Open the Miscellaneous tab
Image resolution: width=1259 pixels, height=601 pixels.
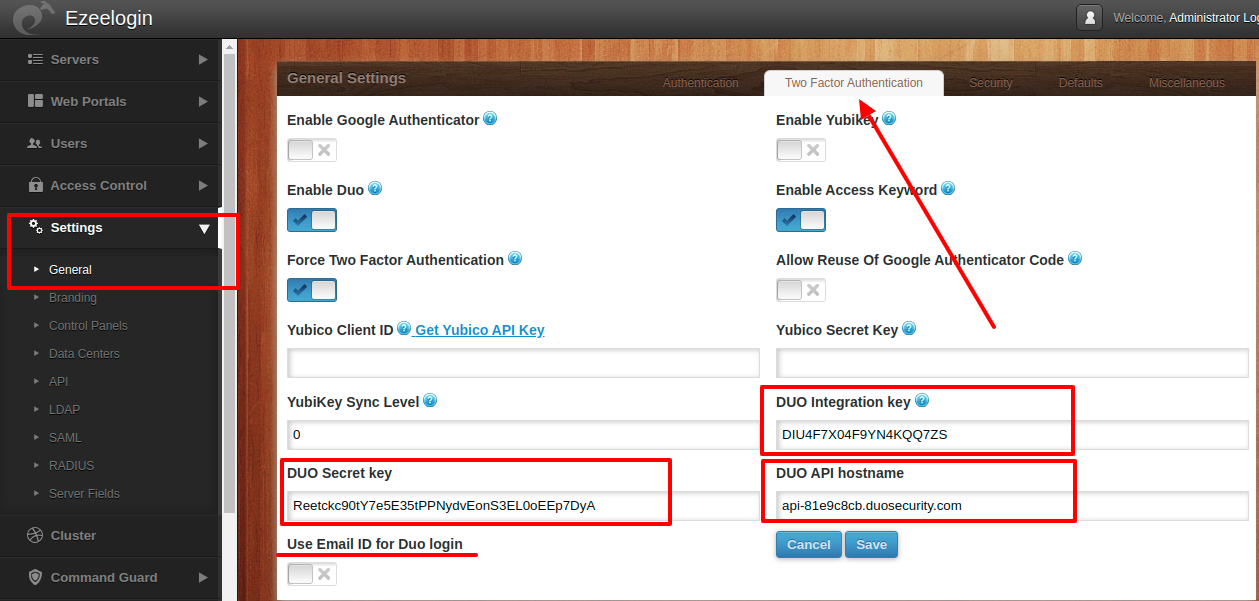pos(1187,83)
